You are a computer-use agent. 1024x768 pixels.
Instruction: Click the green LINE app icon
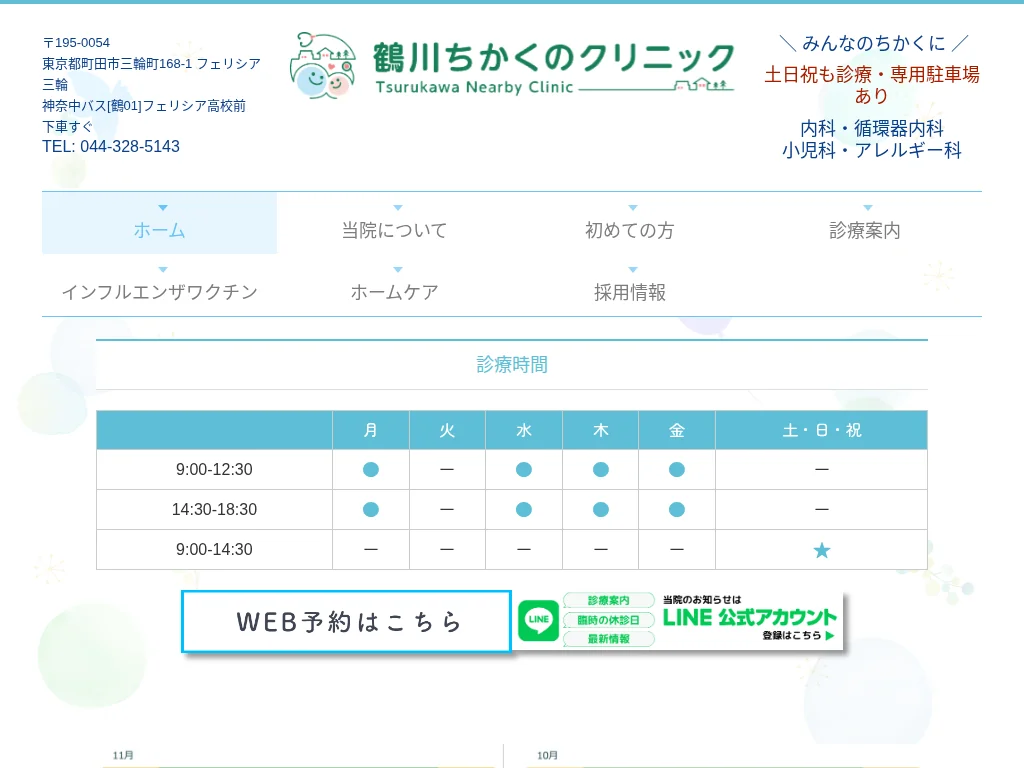[538, 620]
